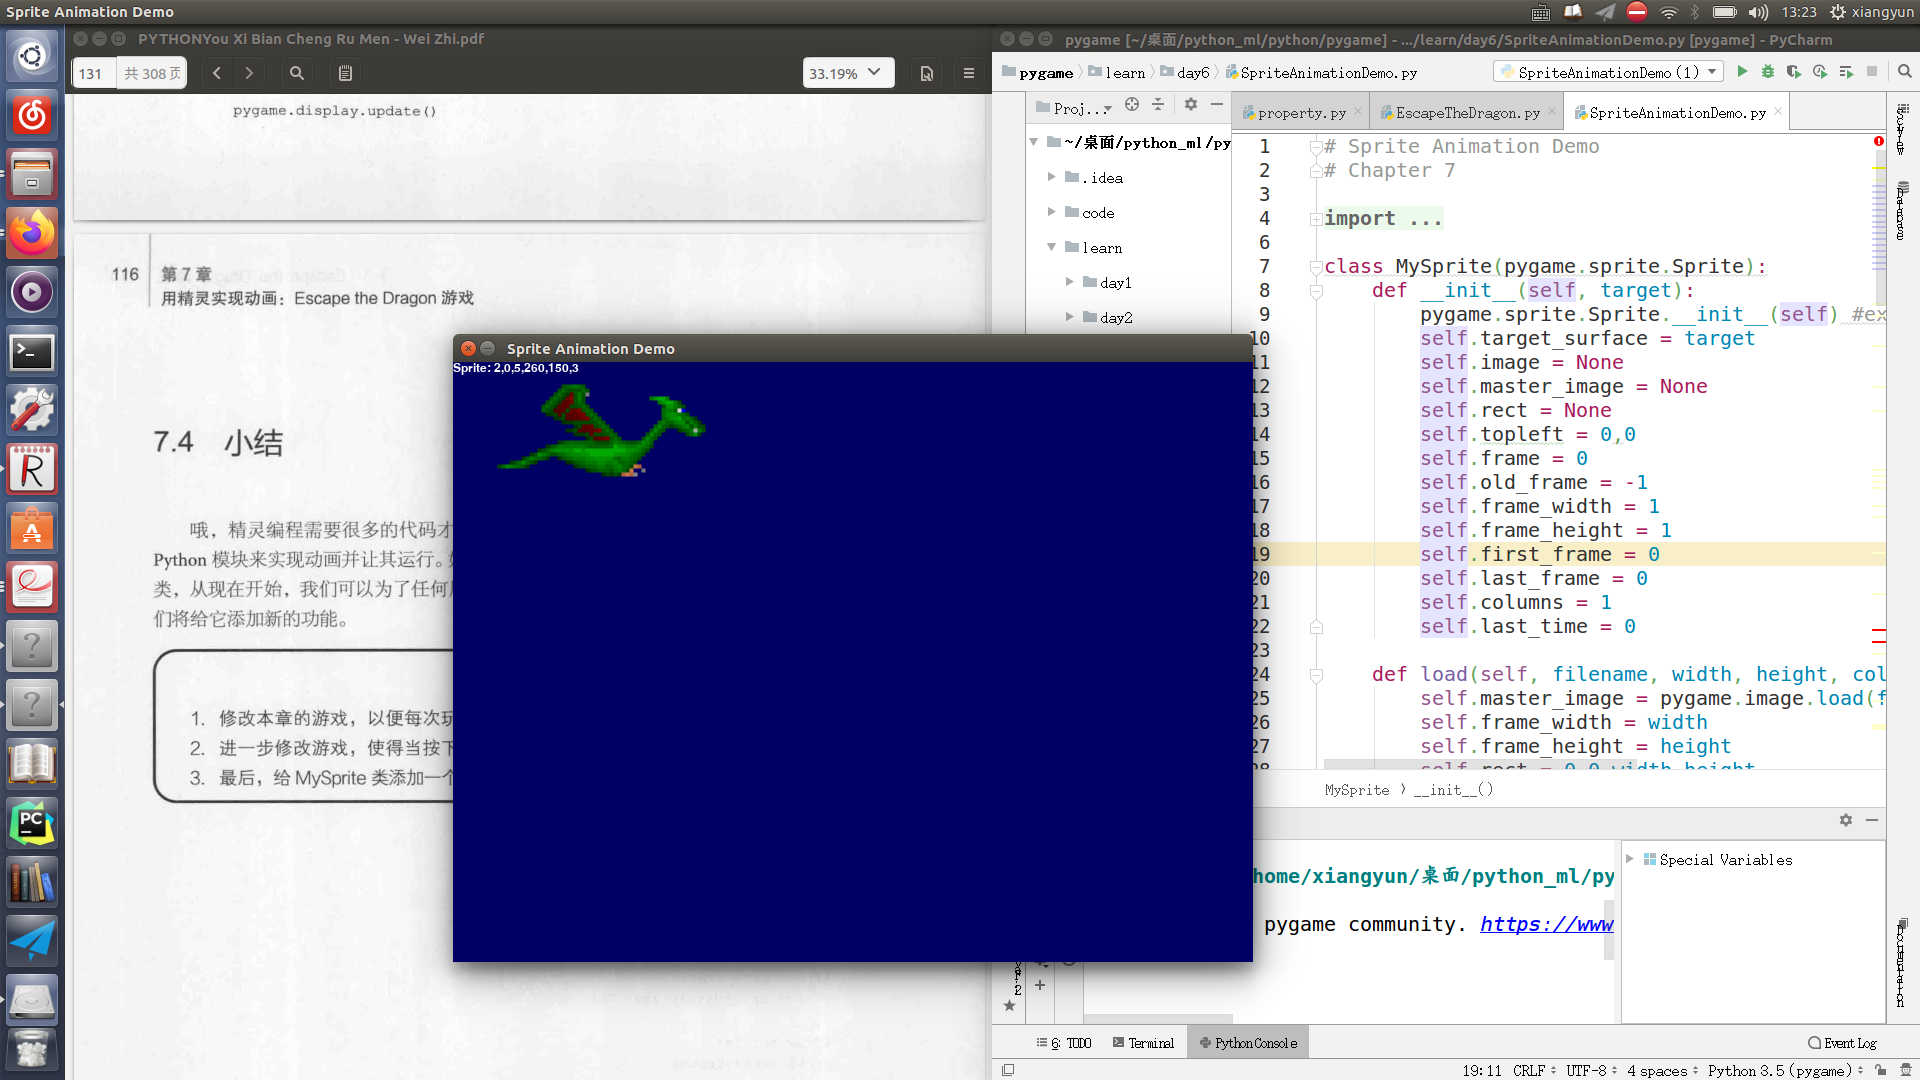Screen dimensions: 1920x1080
Task: Click the locate current file crosshair icon
Action: coord(1132,105)
